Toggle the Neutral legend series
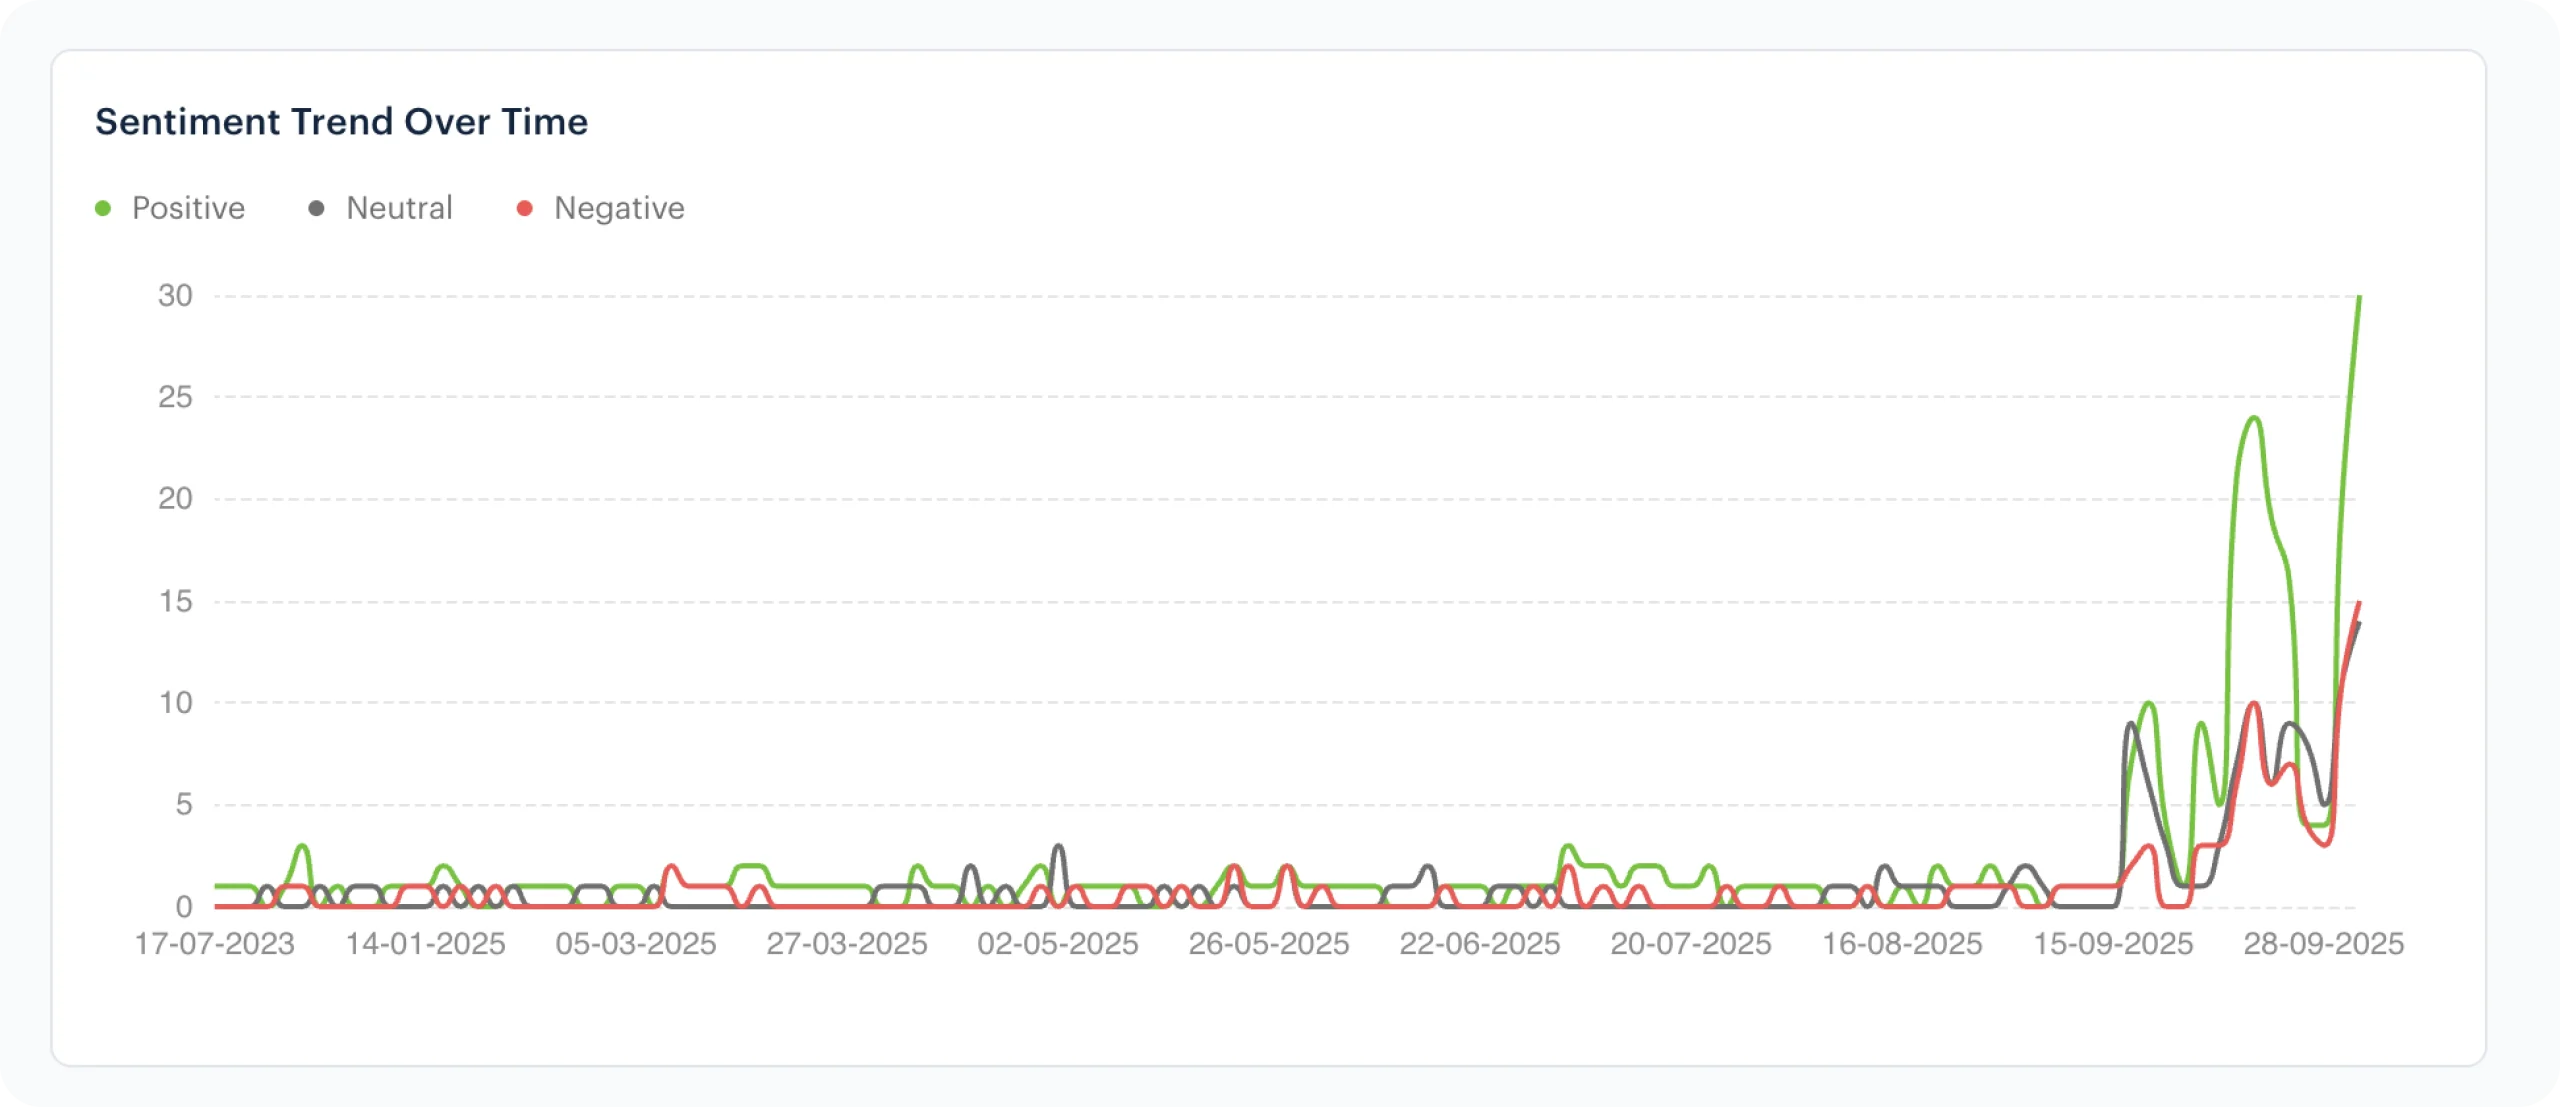This screenshot has height=1107, width=2560. (x=399, y=208)
